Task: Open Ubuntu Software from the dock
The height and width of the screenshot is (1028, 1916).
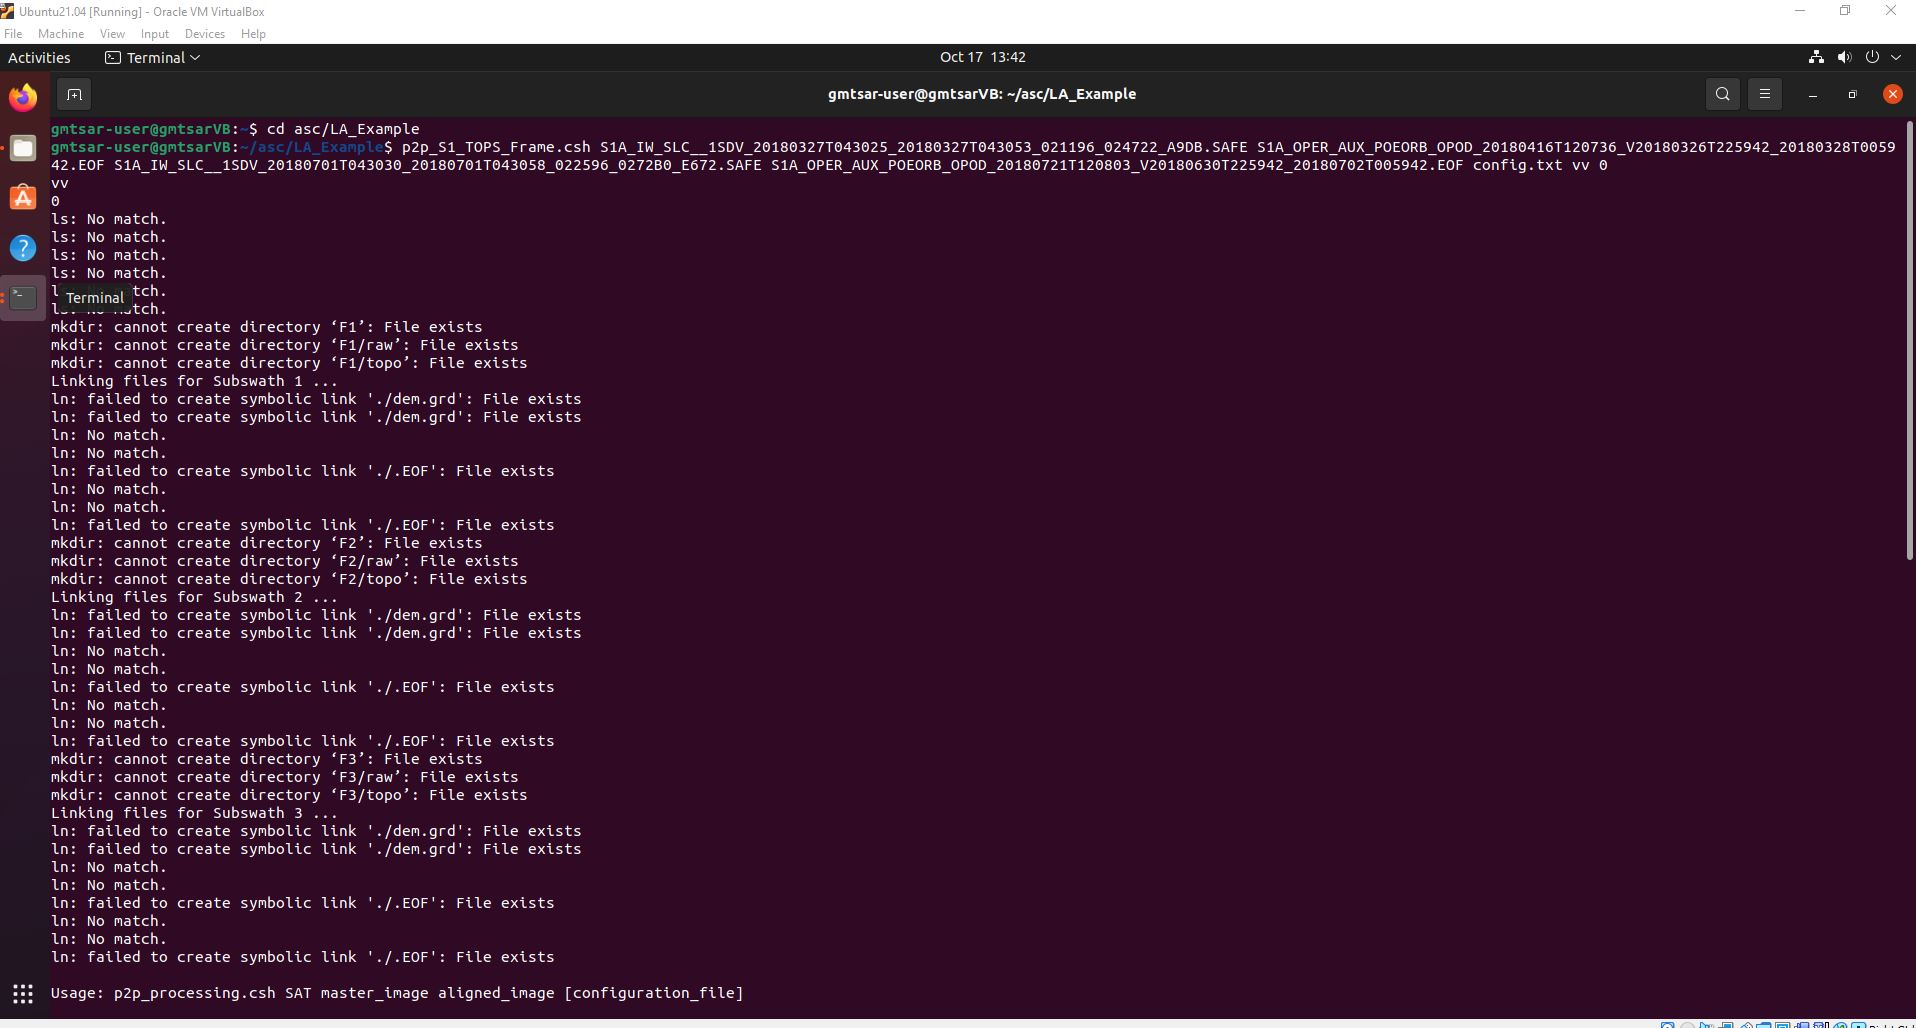Action: point(22,198)
